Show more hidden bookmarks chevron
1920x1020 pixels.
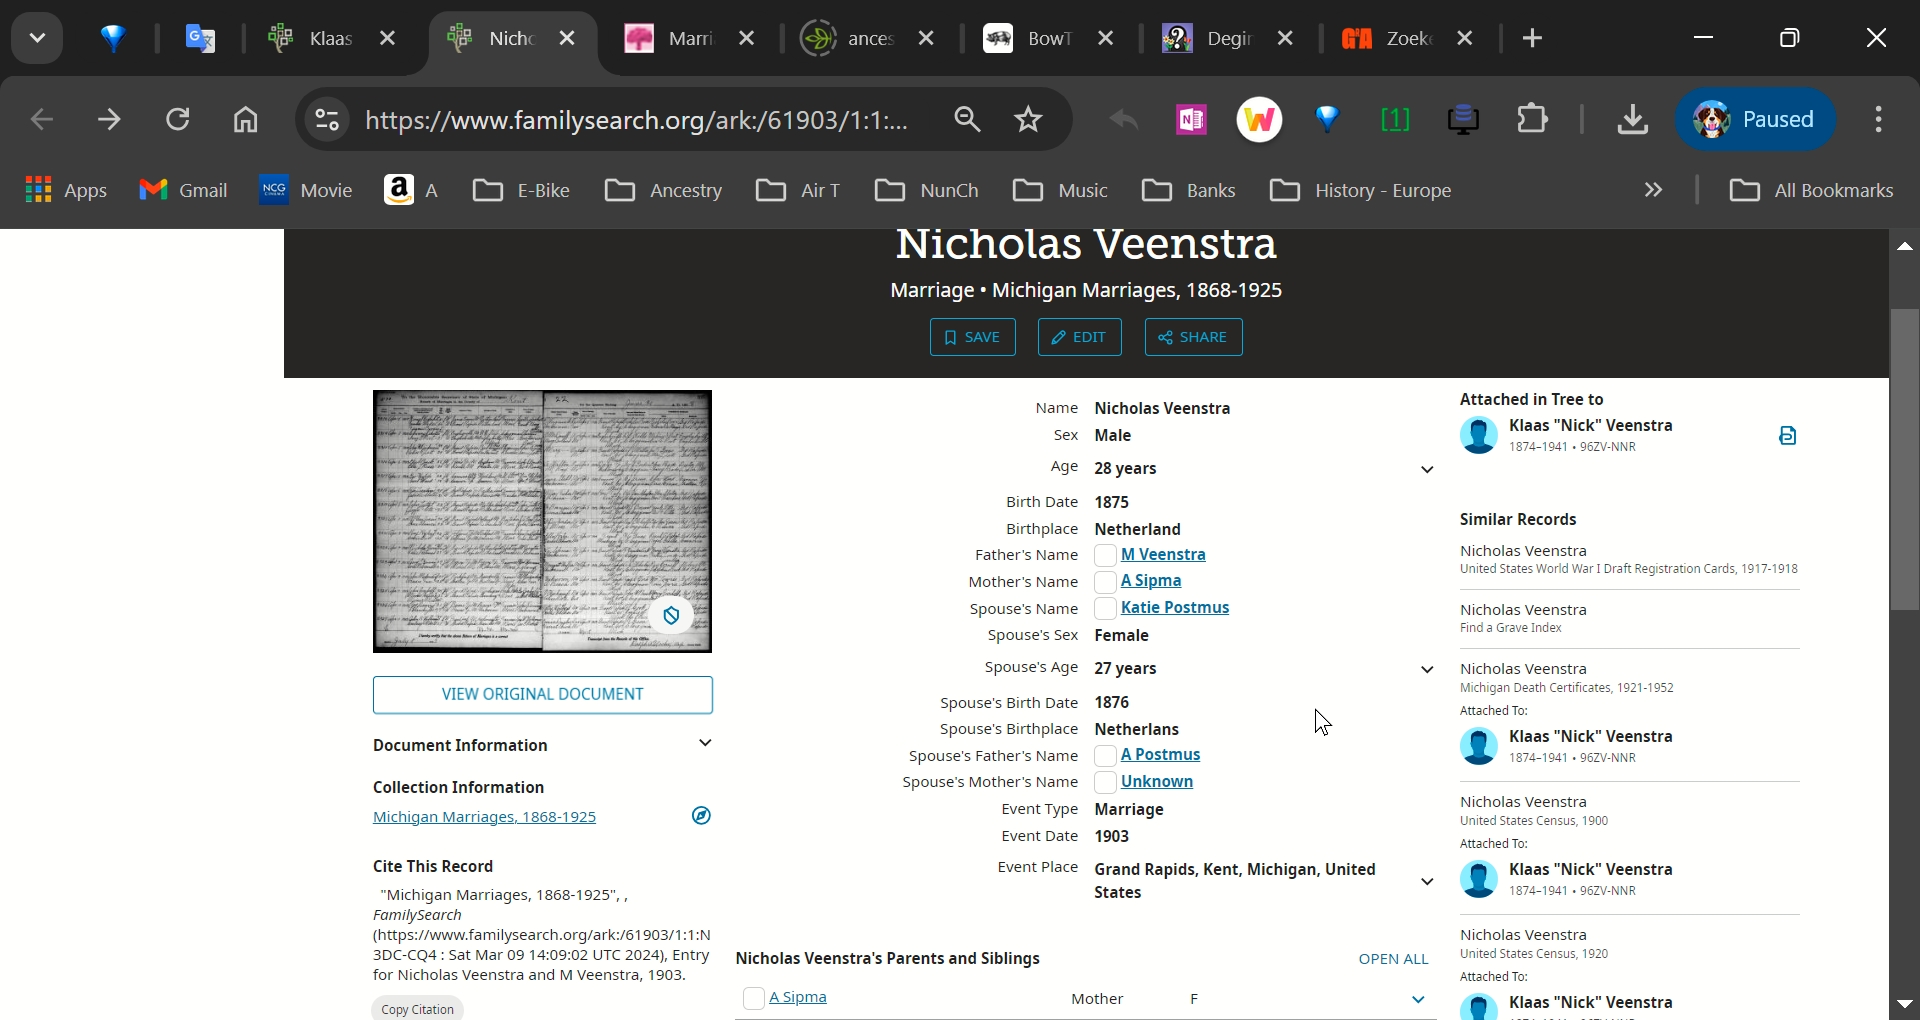(x=1654, y=190)
